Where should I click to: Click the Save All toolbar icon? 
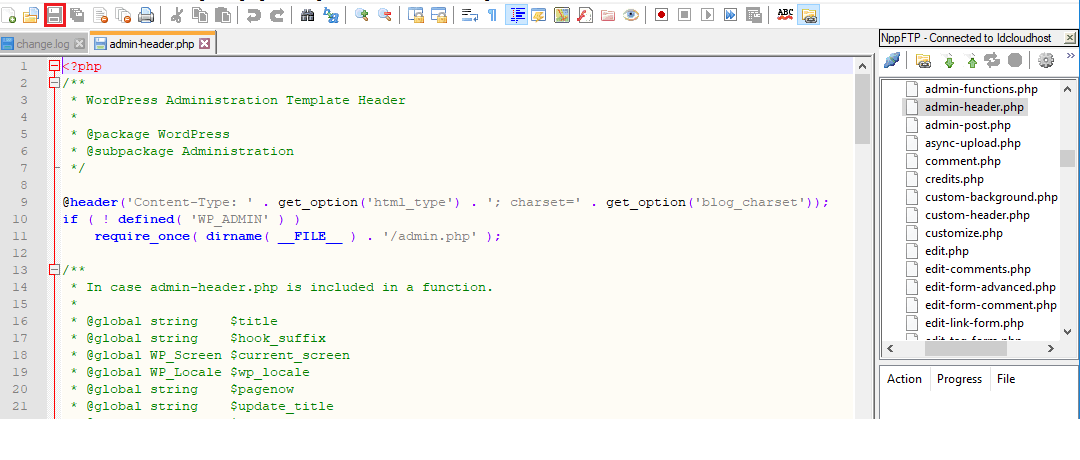tap(78, 14)
